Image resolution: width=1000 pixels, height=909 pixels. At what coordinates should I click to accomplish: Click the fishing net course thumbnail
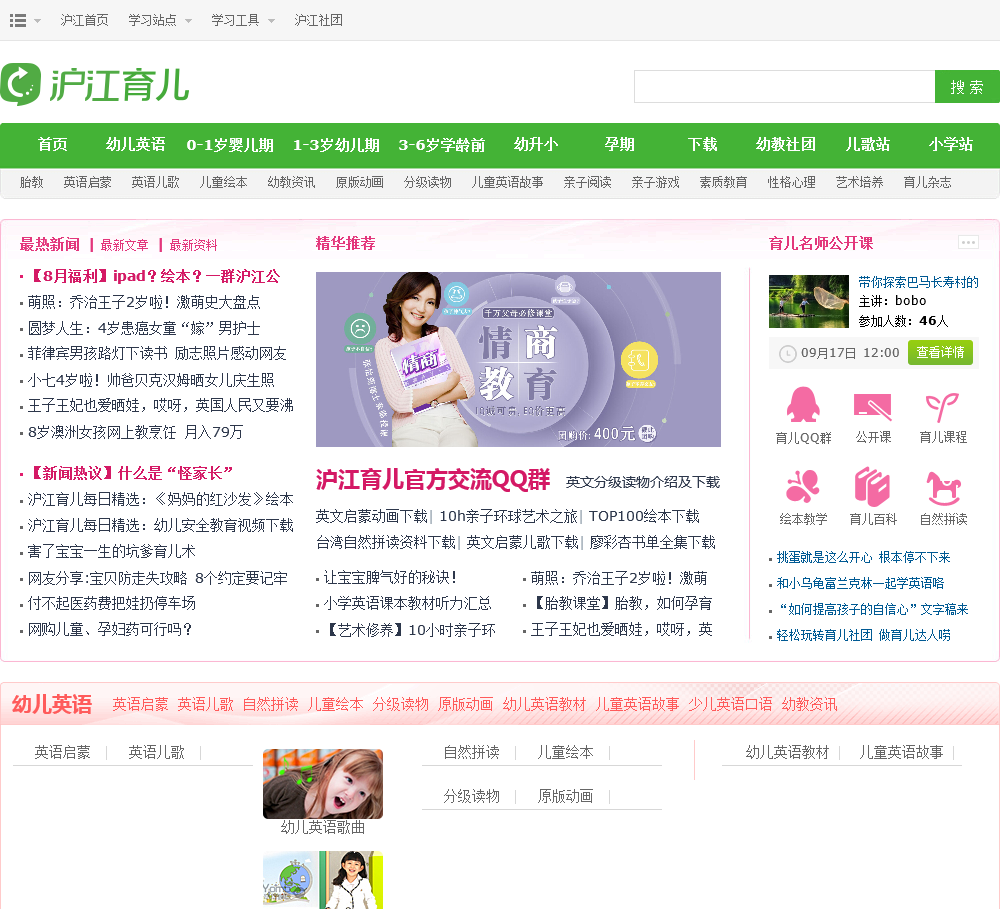(x=809, y=301)
